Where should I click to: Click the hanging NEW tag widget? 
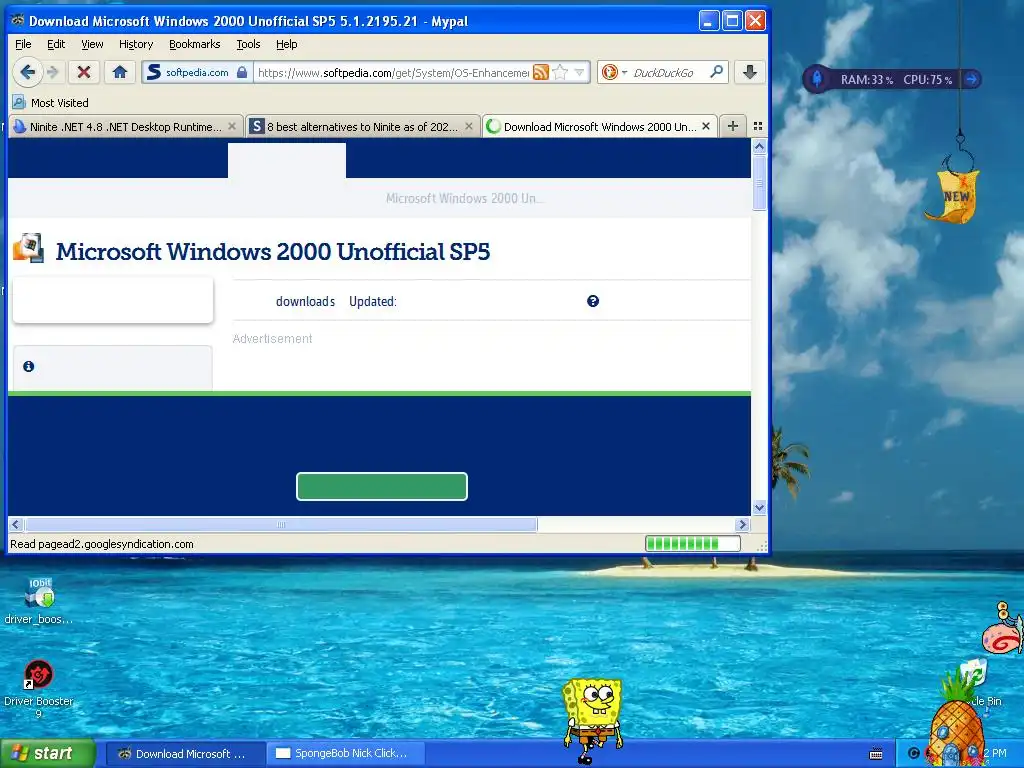pyautogui.click(x=953, y=195)
